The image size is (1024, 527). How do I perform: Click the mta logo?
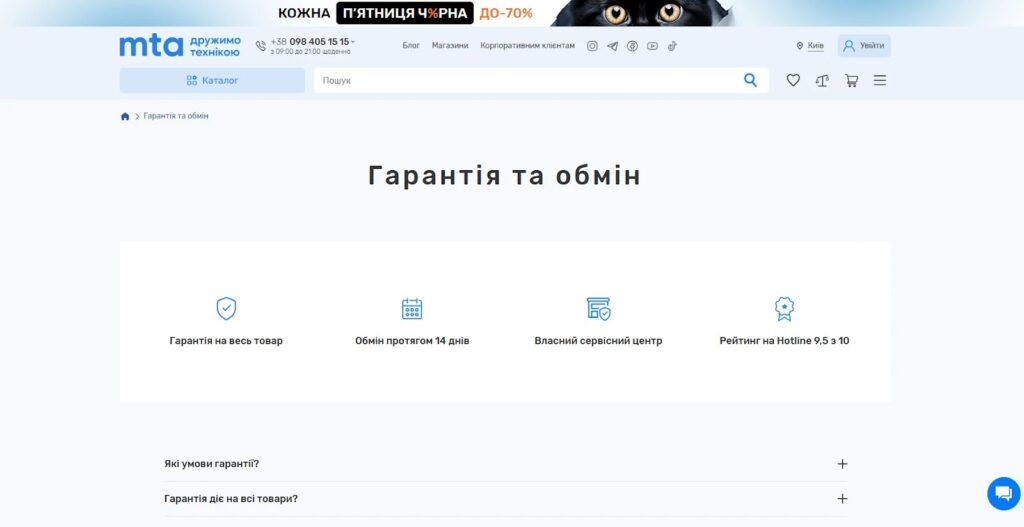pyautogui.click(x=151, y=46)
